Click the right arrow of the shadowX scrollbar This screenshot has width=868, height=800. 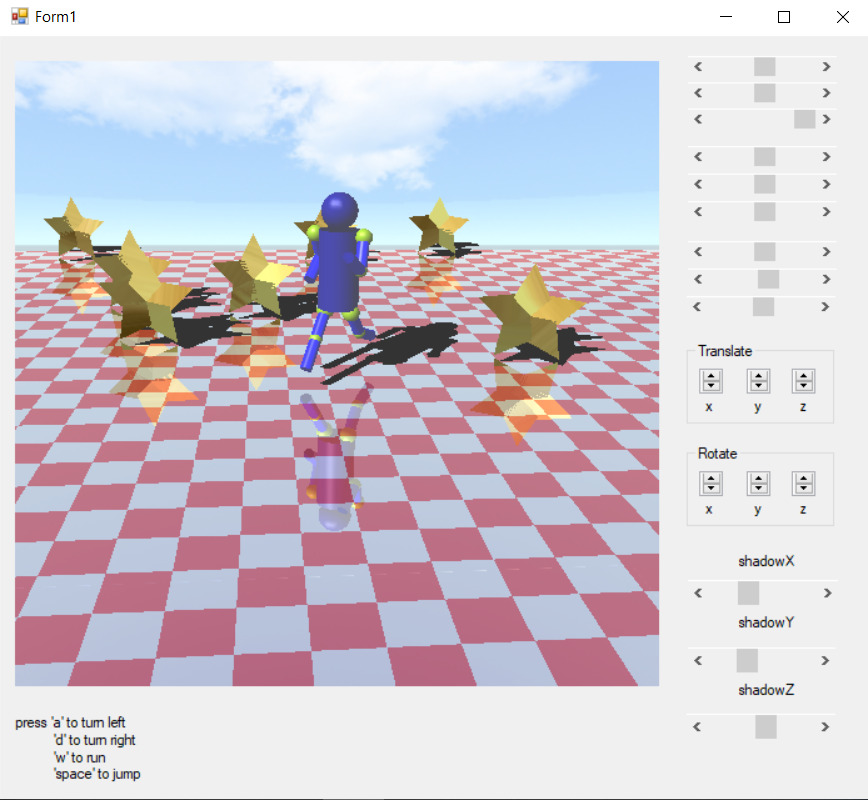(827, 593)
